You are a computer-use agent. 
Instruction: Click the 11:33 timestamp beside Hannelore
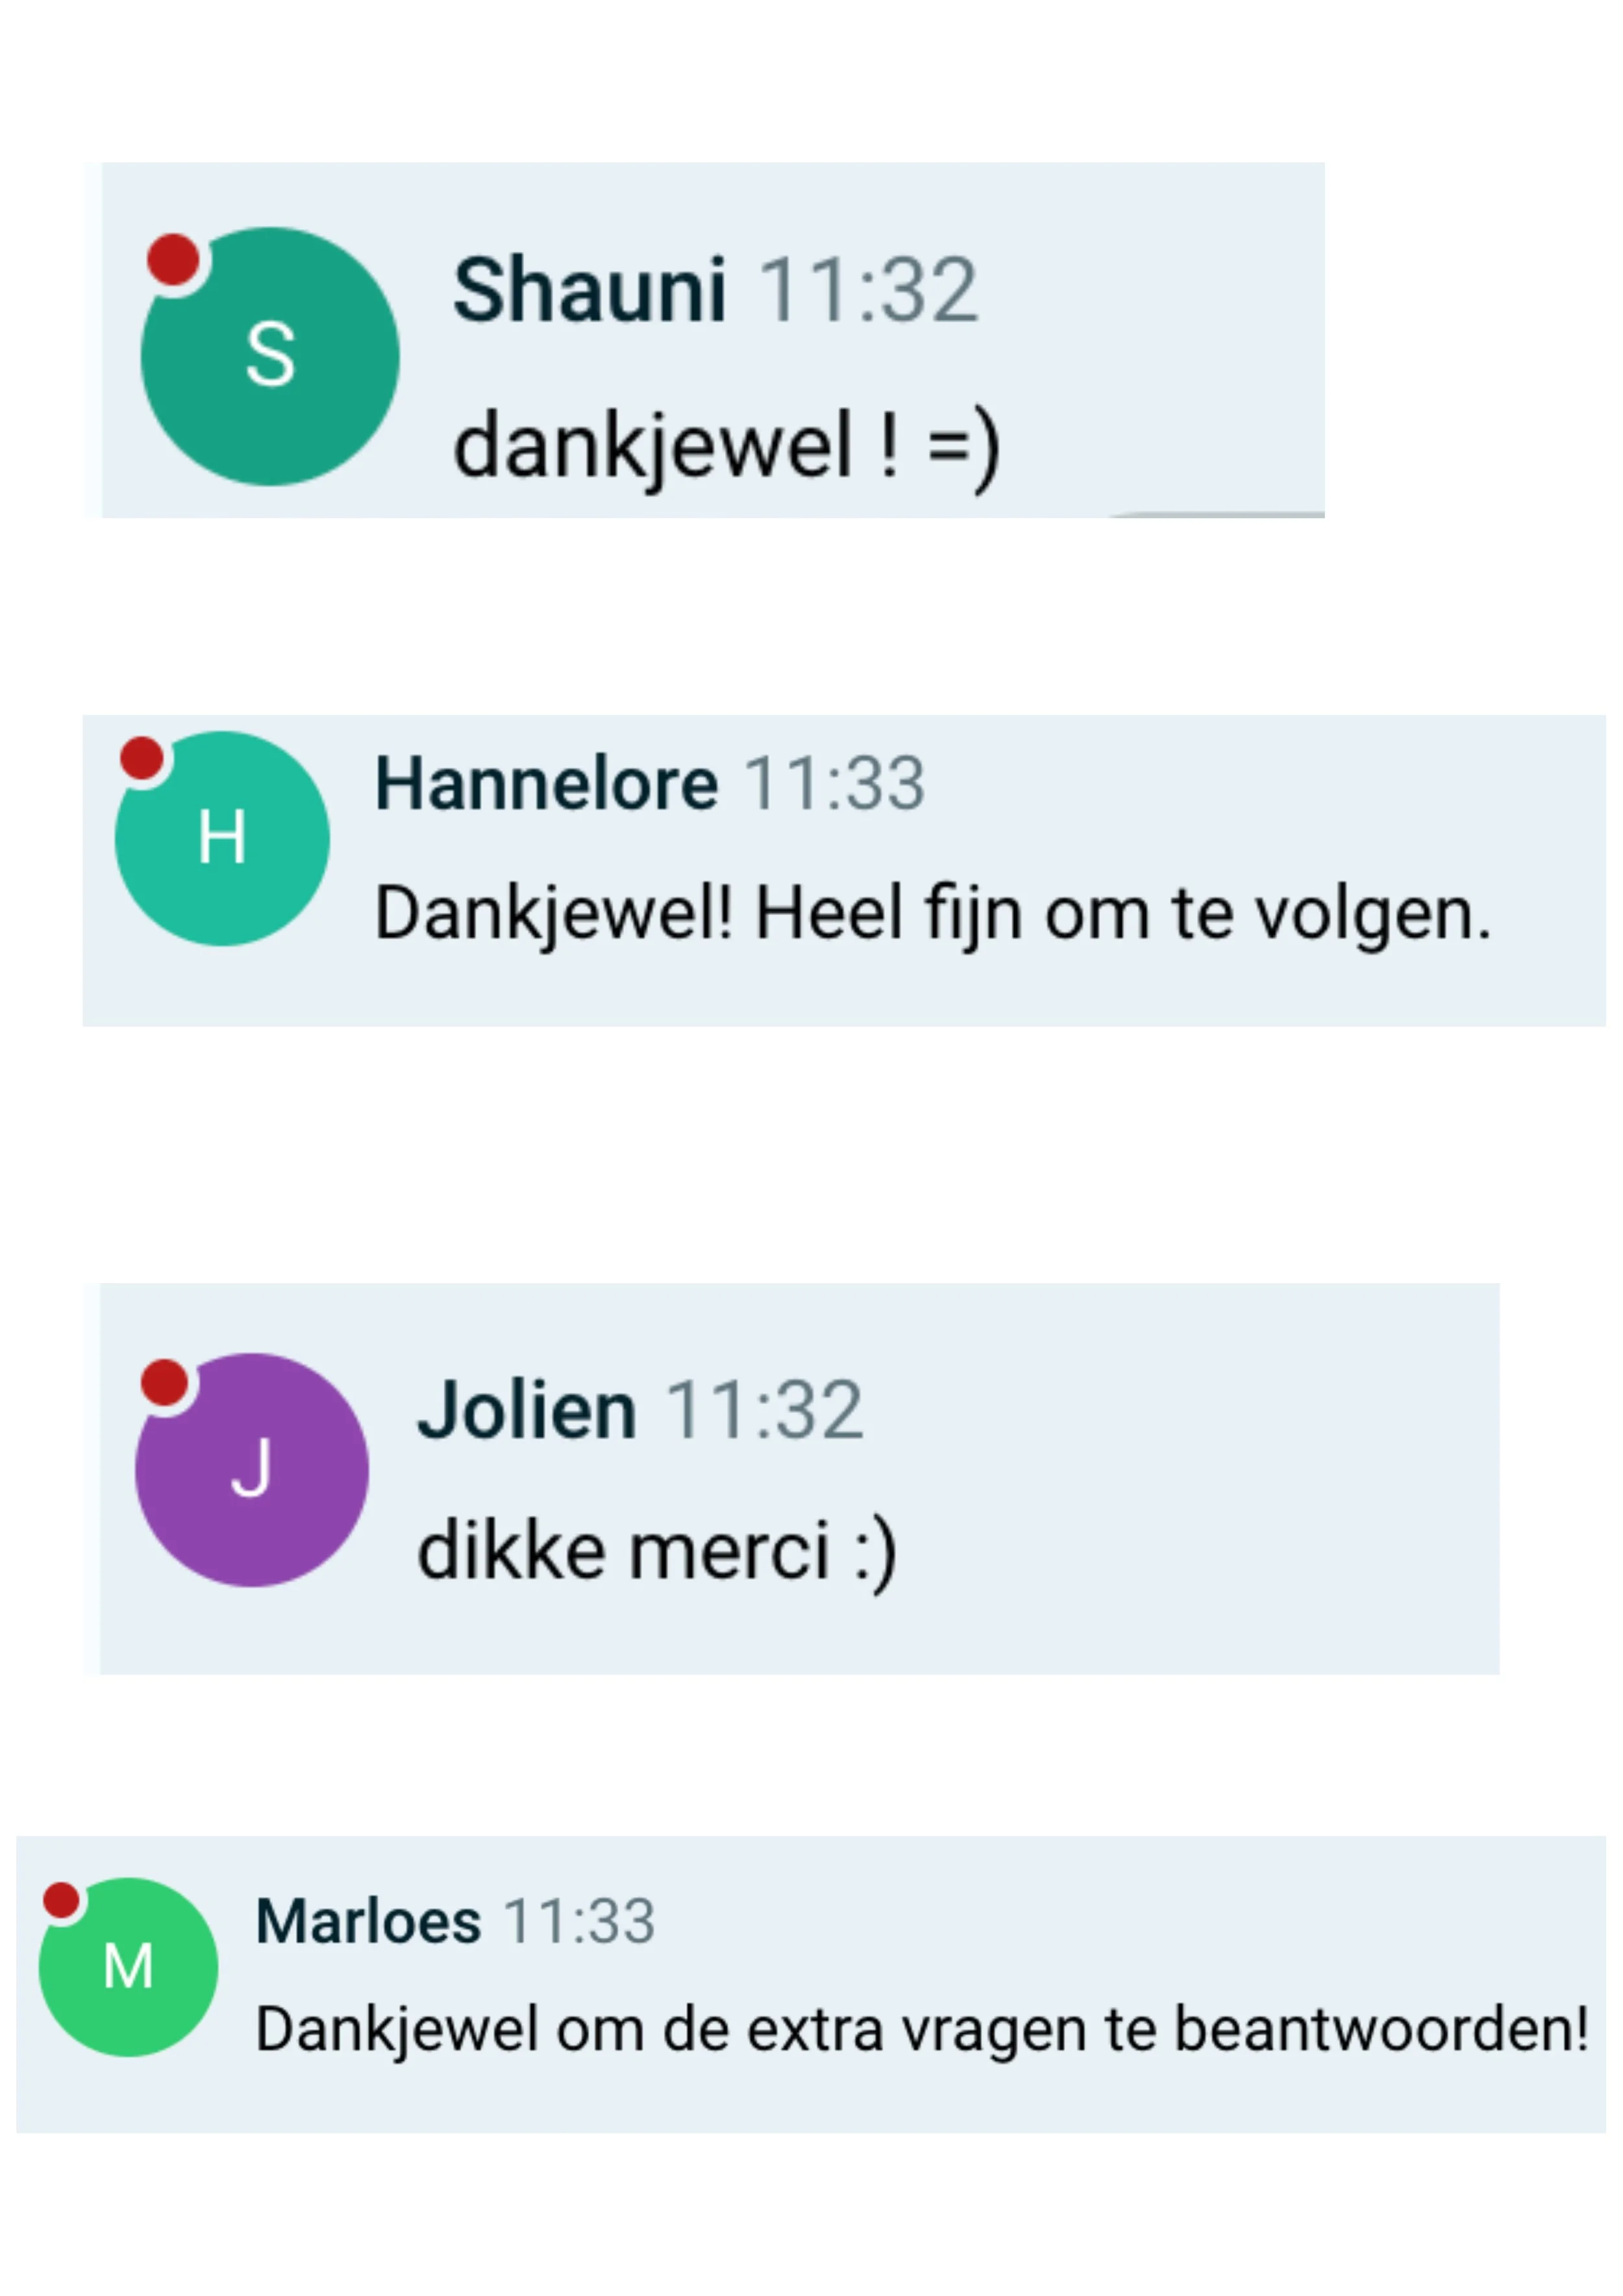pyautogui.click(x=834, y=783)
